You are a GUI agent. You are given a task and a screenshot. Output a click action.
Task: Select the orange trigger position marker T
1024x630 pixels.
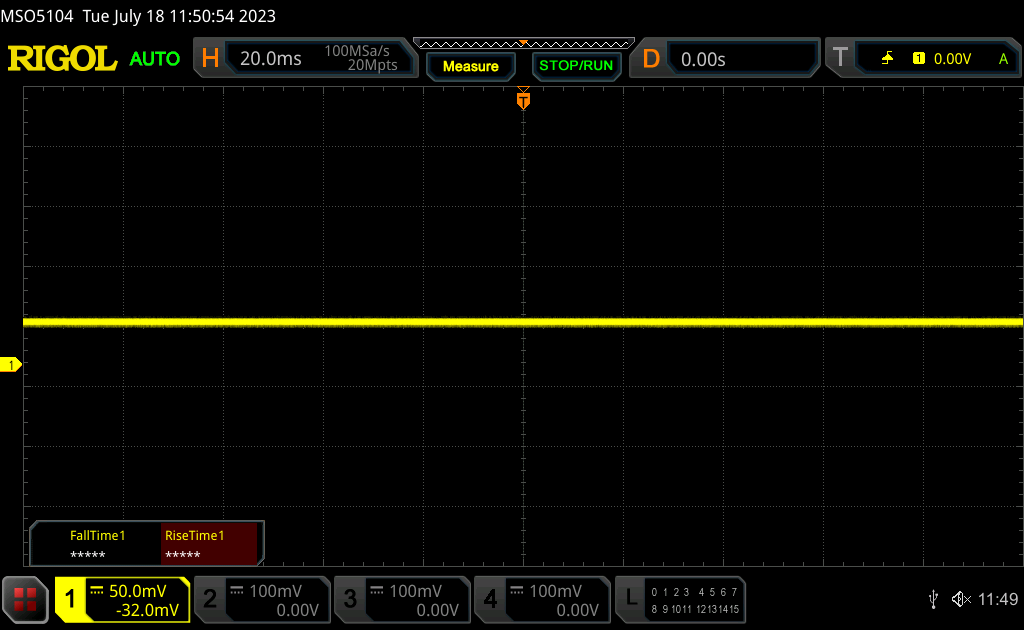[x=523, y=100]
